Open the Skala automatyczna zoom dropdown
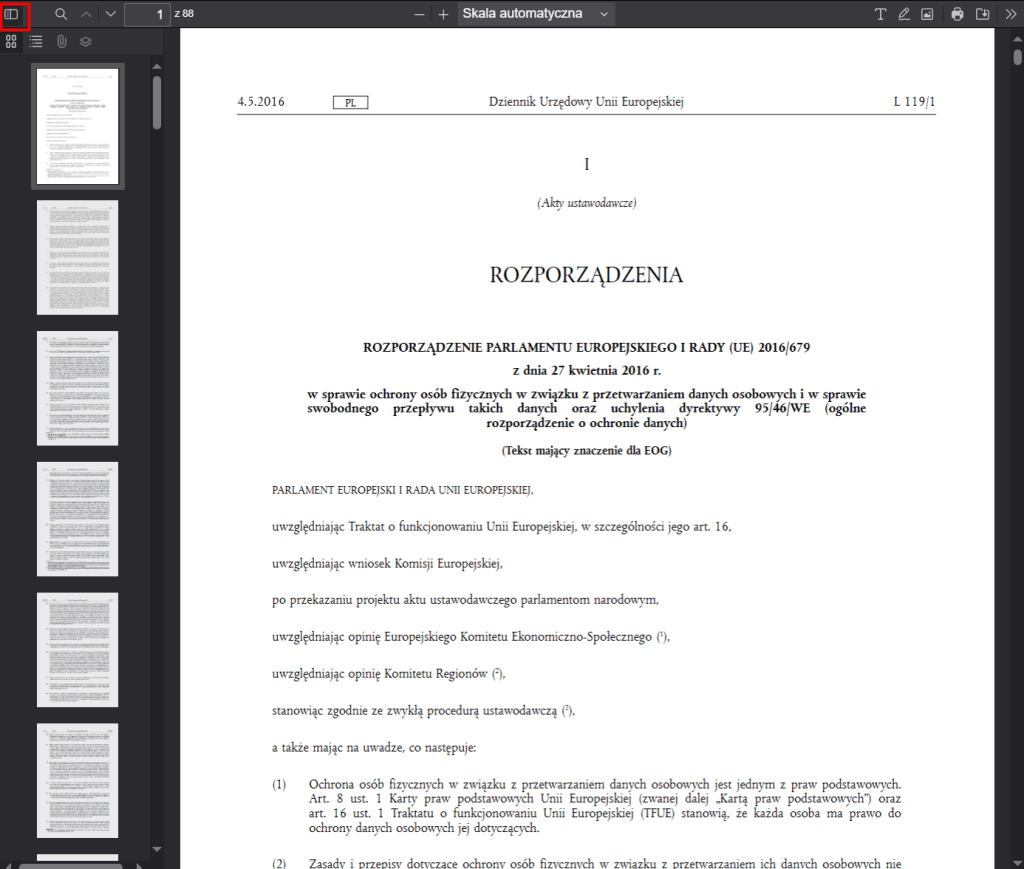 [536, 14]
